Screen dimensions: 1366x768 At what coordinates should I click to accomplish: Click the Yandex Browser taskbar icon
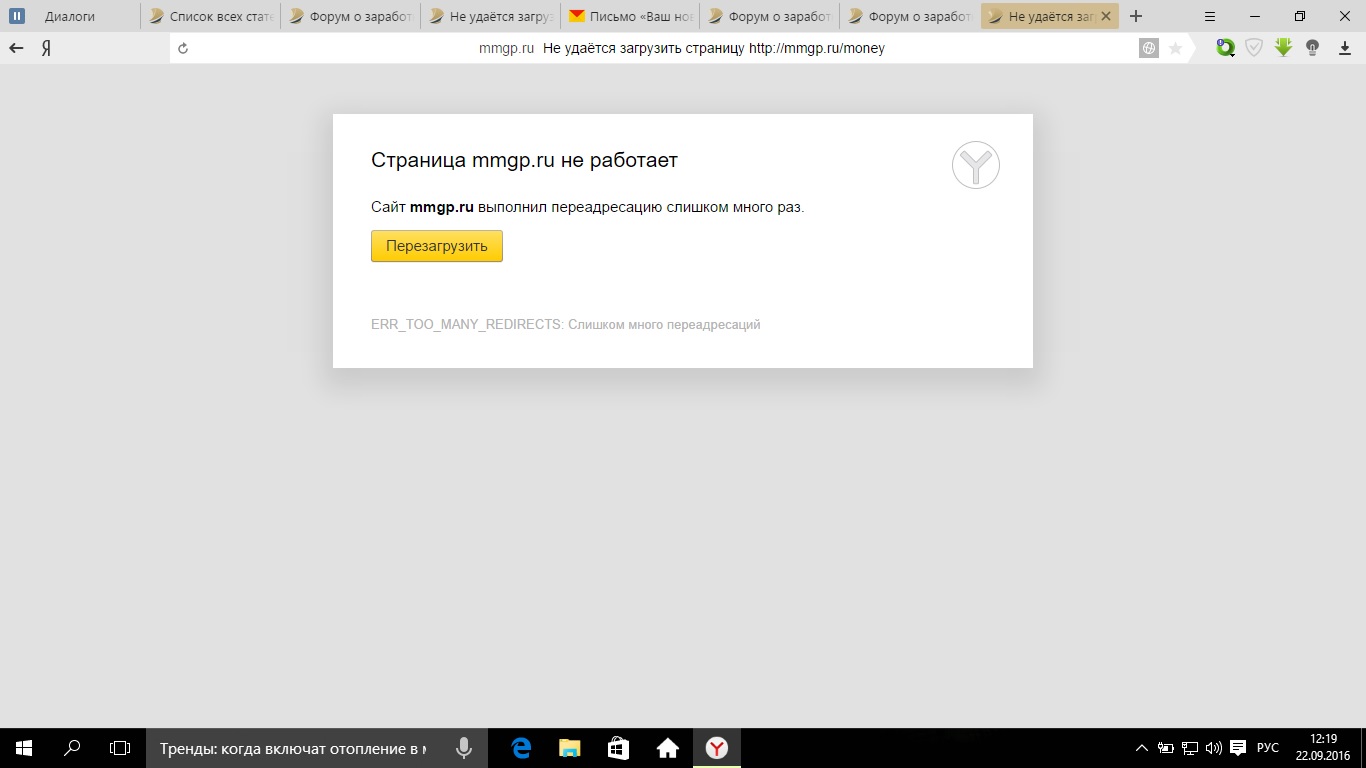tap(716, 748)
